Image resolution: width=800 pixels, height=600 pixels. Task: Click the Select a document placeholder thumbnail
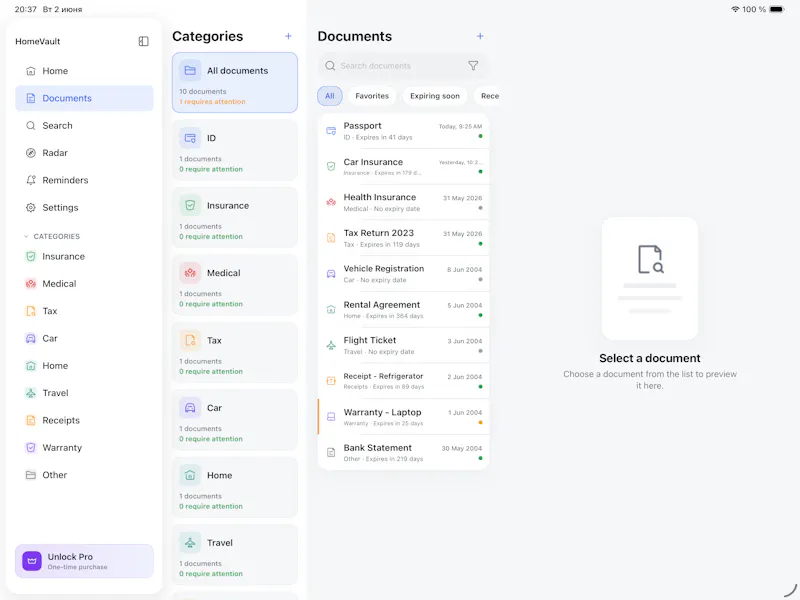click(x=649, y=279)
